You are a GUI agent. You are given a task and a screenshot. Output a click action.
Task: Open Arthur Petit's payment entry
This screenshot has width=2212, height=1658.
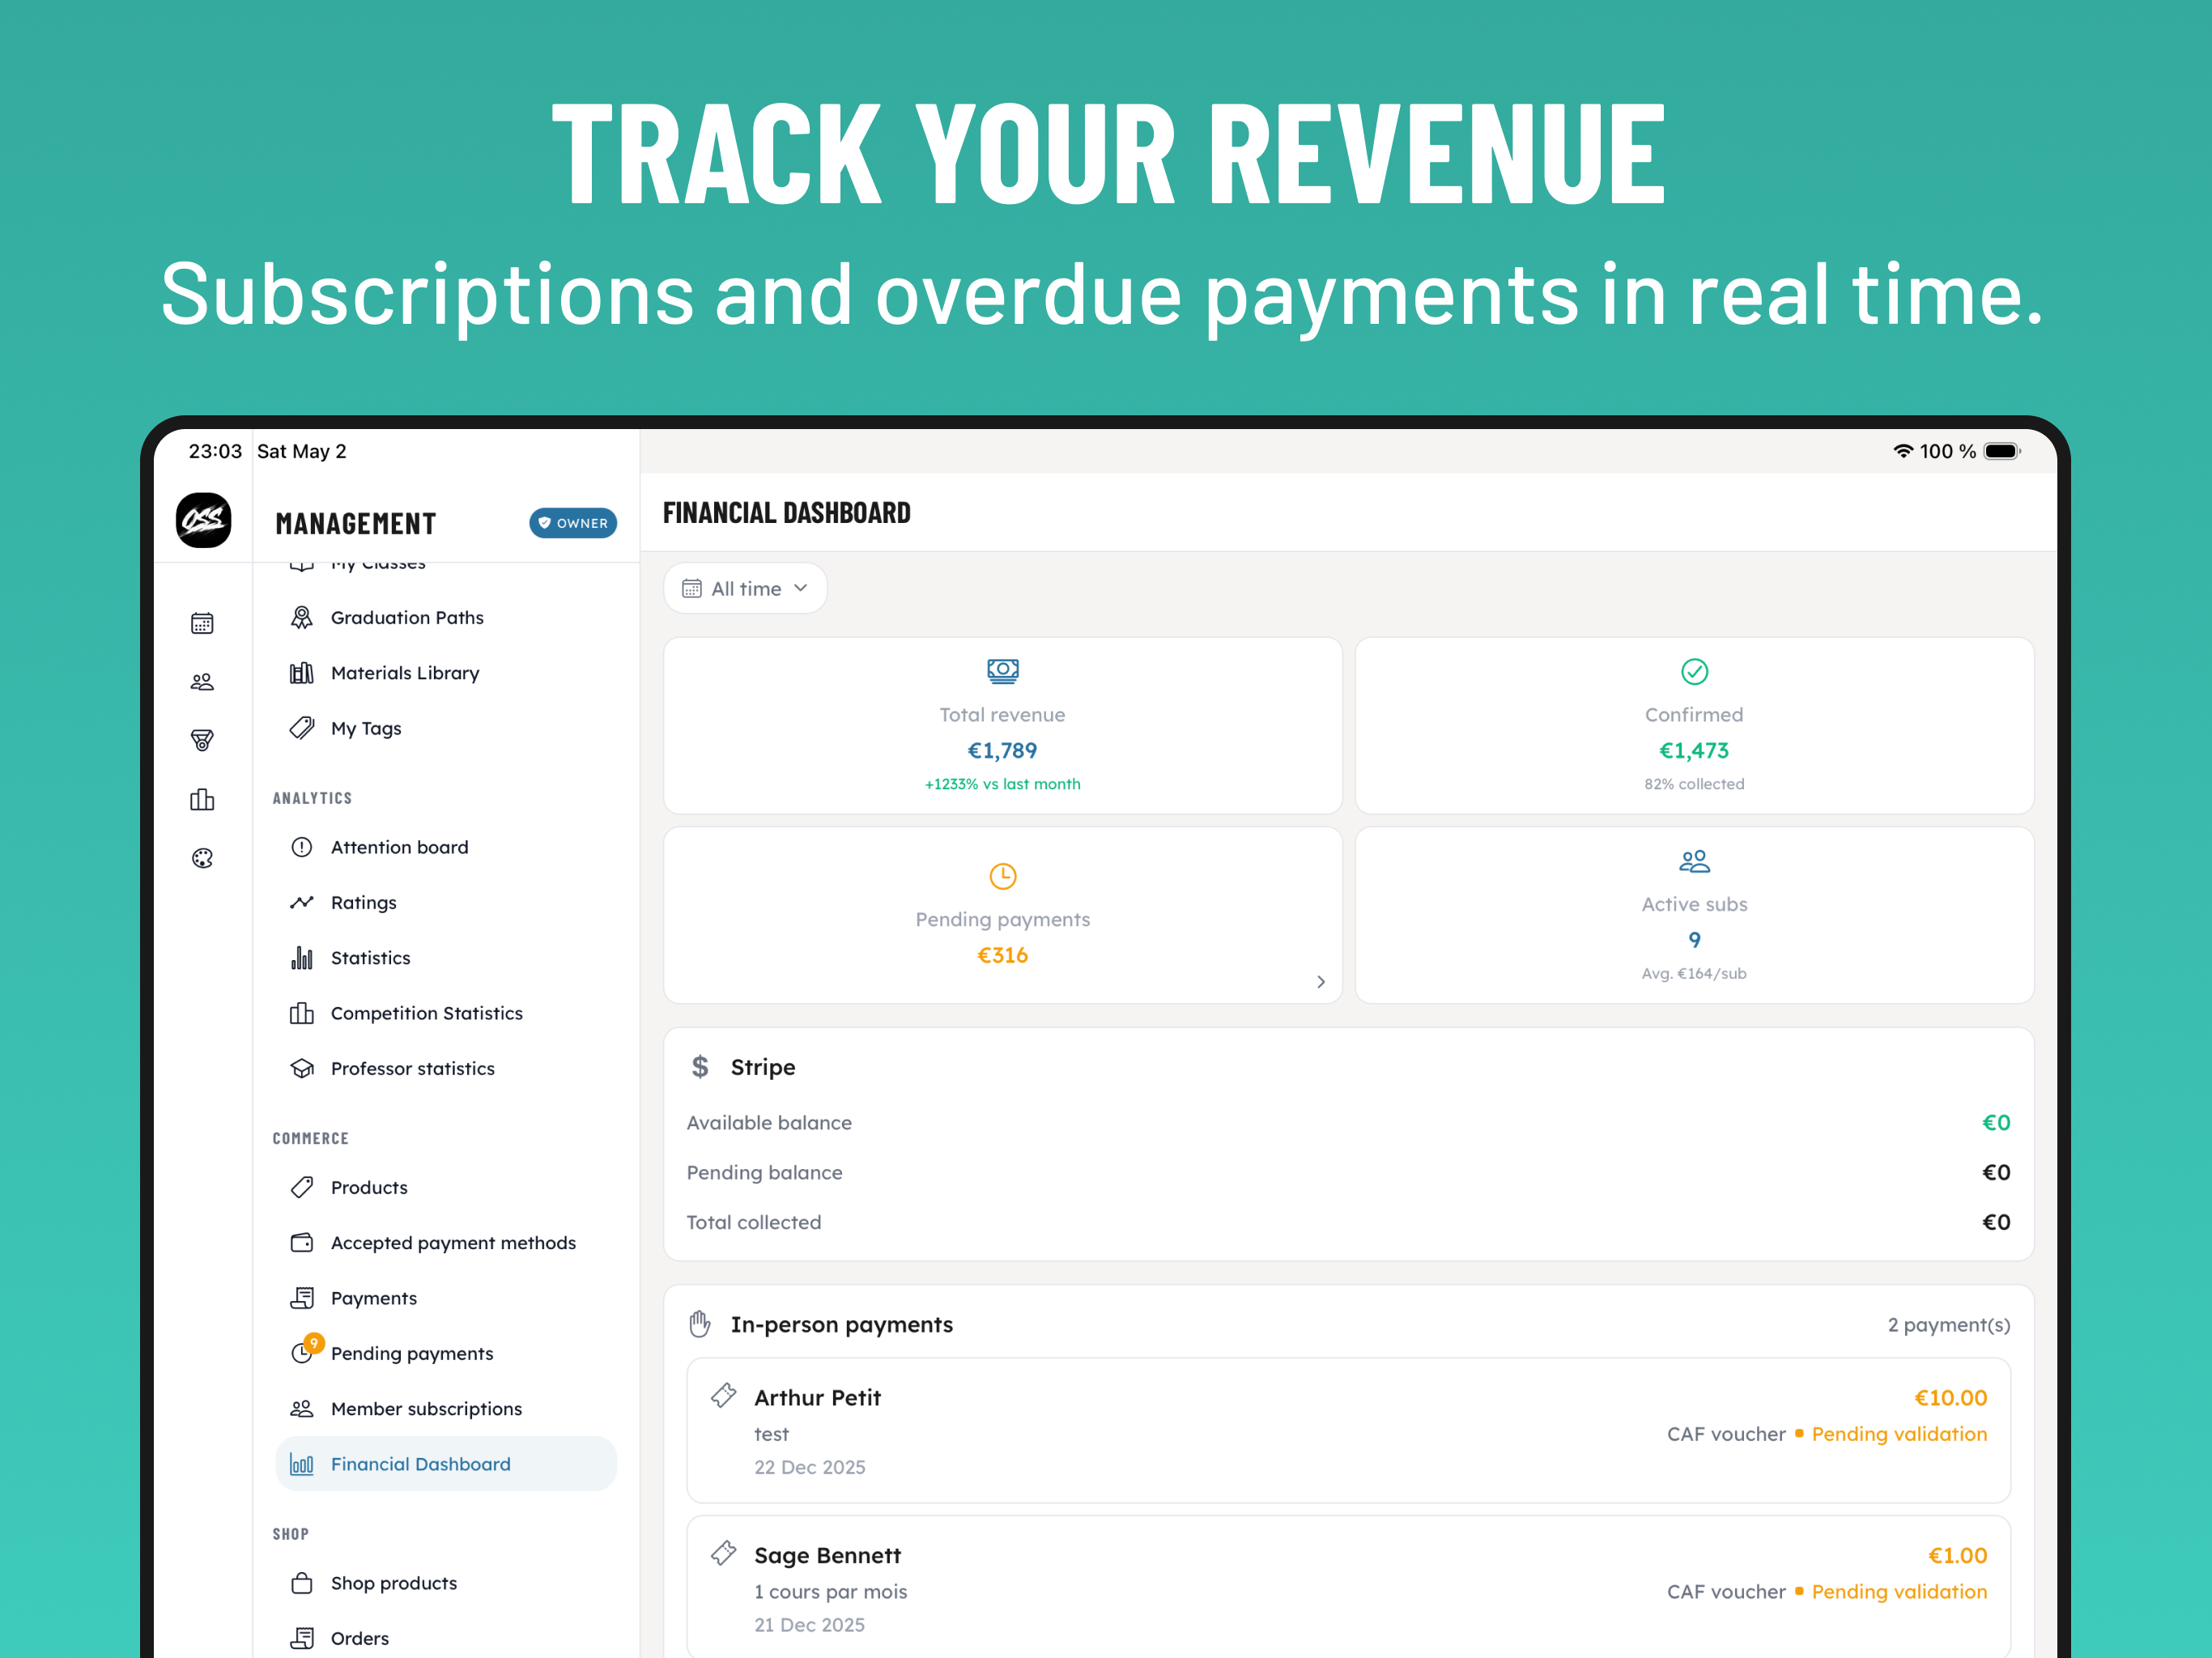coord(1348,1430)
